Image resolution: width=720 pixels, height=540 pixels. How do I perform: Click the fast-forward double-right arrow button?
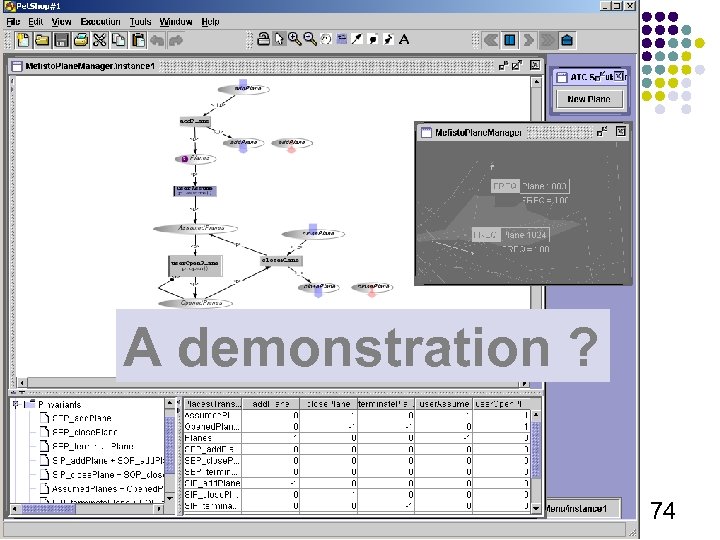pos(547,40)
